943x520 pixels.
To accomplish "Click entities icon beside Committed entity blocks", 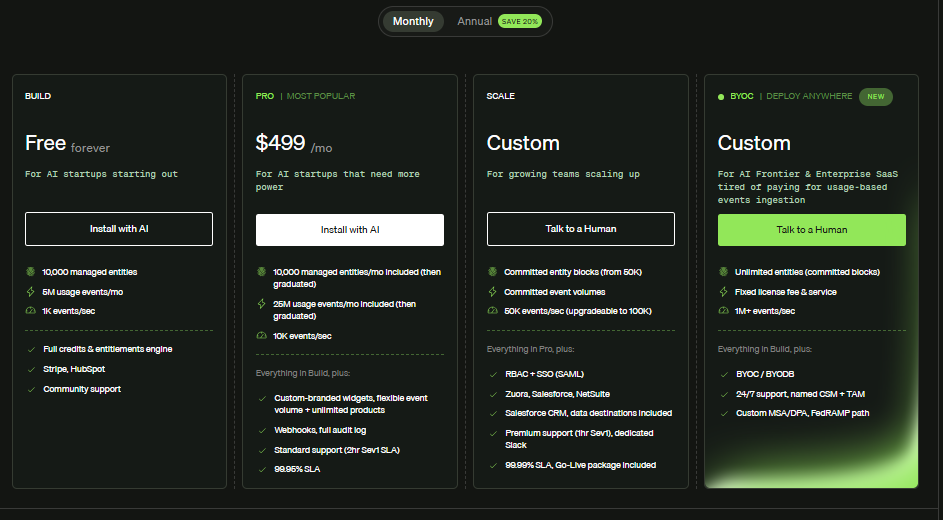I will 493,272.
